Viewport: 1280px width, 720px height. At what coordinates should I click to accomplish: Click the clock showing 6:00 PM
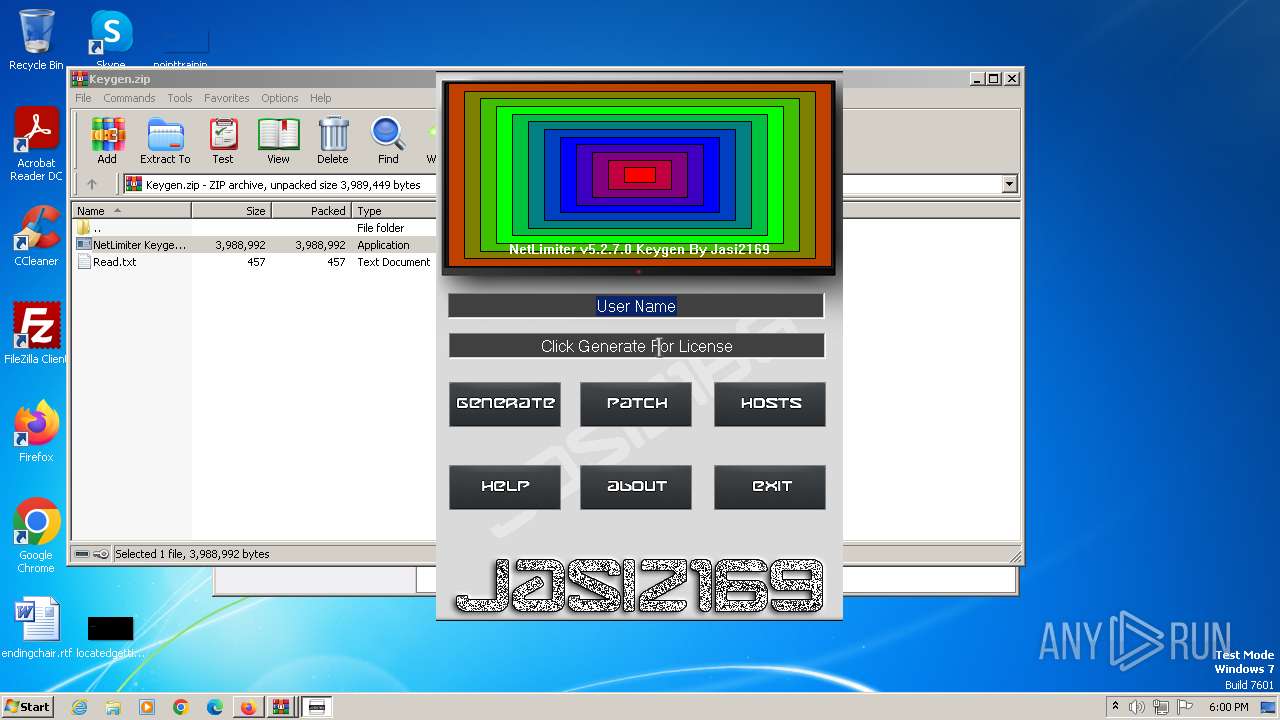(x=1228, y=707)
